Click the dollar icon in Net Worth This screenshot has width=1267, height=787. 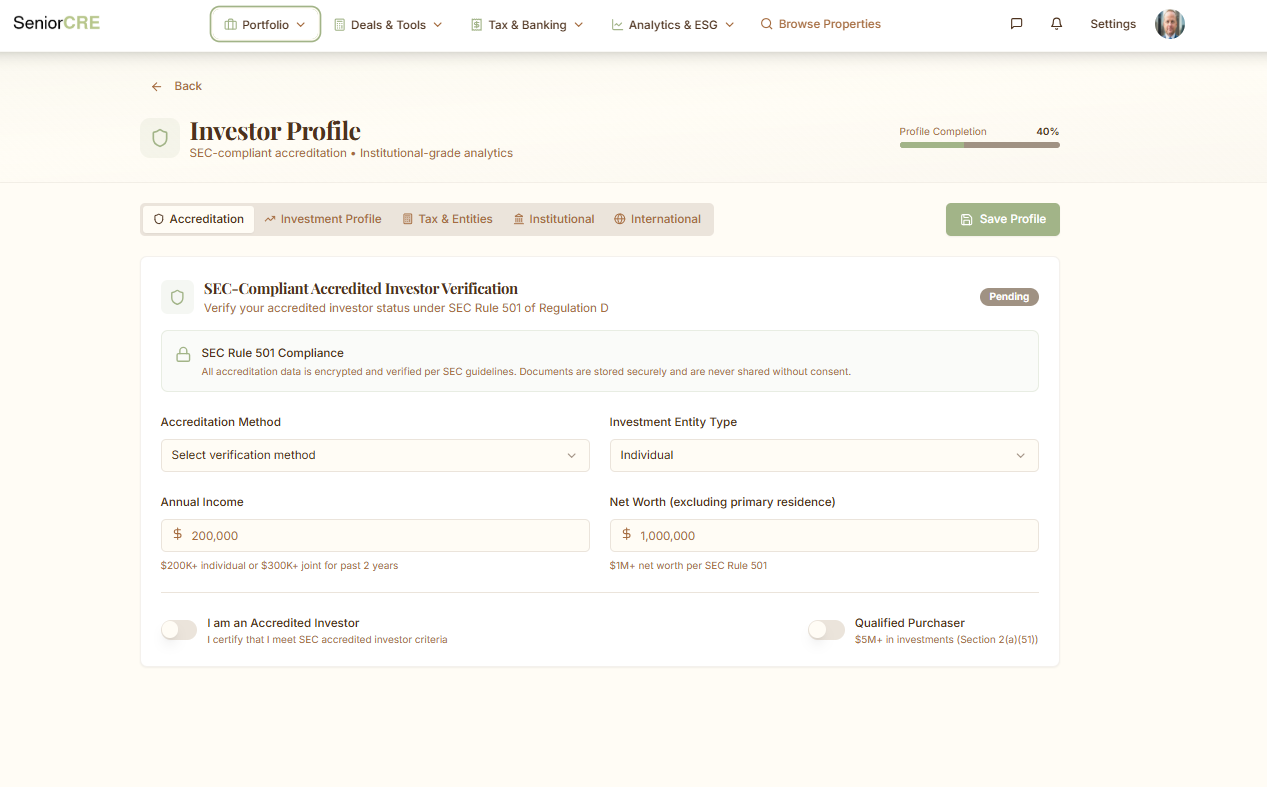pyautogui.click(x=627, y=535)
